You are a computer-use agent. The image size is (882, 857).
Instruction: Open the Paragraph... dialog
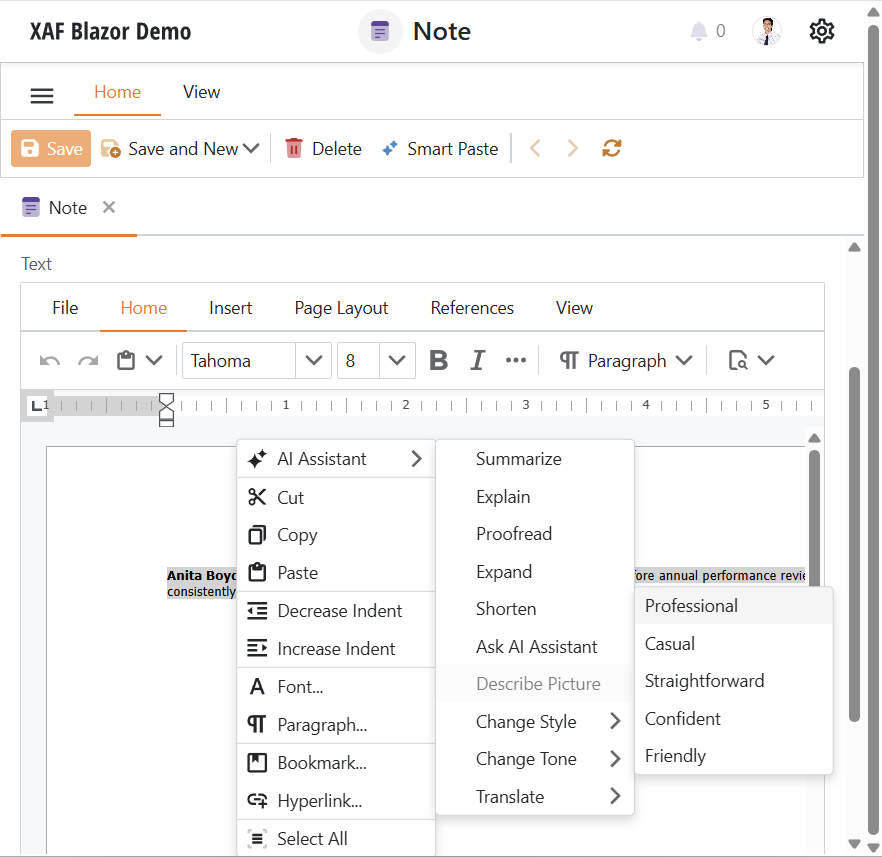tap(336, 724)
